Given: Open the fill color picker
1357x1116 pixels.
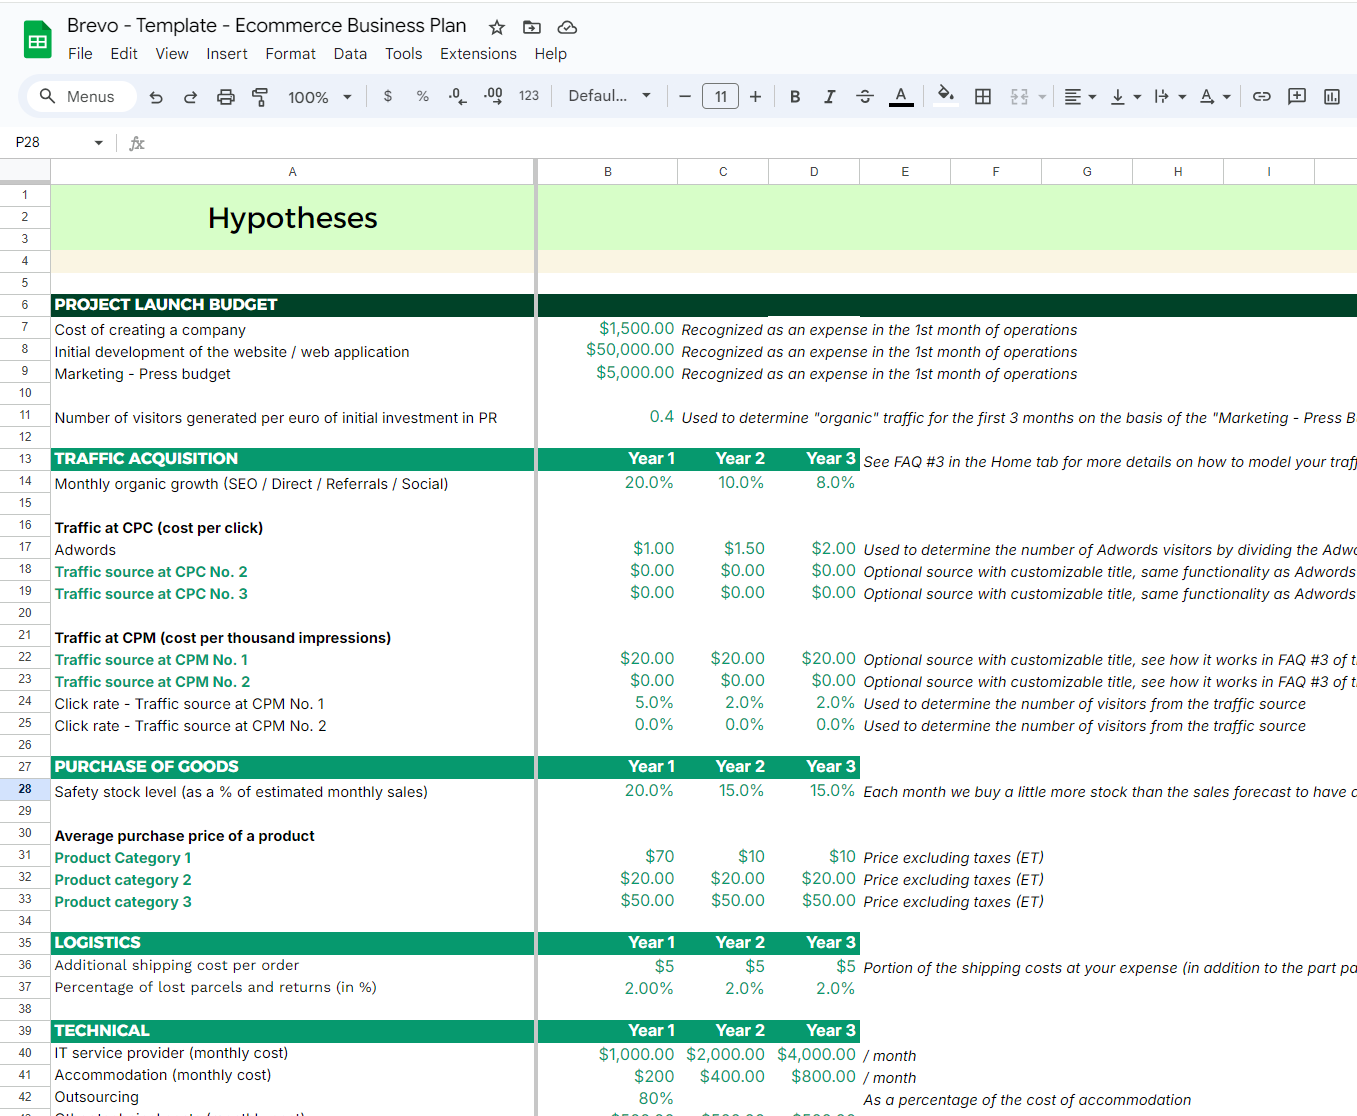Looking at the screenshot, I should click(x=945, y=96).
